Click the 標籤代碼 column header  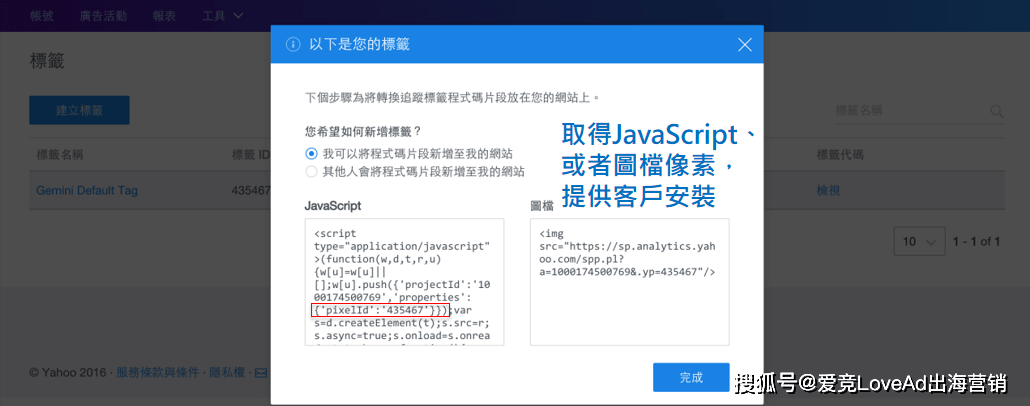pos(840,155)
